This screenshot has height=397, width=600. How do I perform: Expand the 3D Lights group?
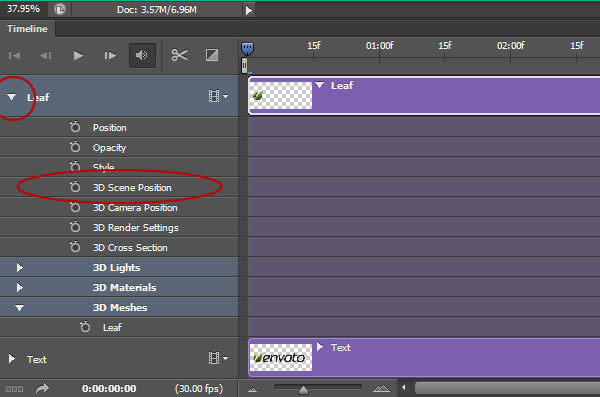(x=20, y=267)
